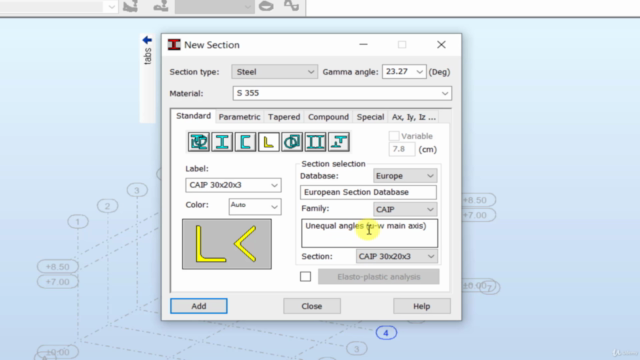
Task: Choose the L angle profile icon
Action: (x=269, y=142)
